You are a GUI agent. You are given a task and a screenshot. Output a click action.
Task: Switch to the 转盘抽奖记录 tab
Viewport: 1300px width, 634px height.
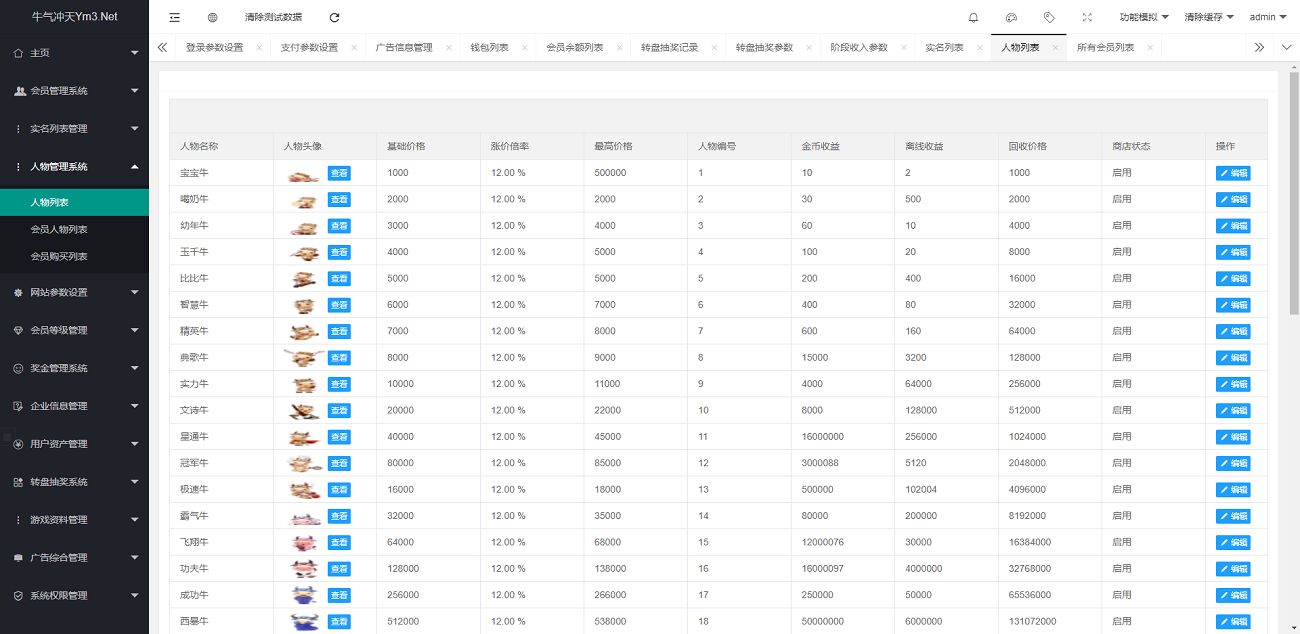click(x=670, y=47)
